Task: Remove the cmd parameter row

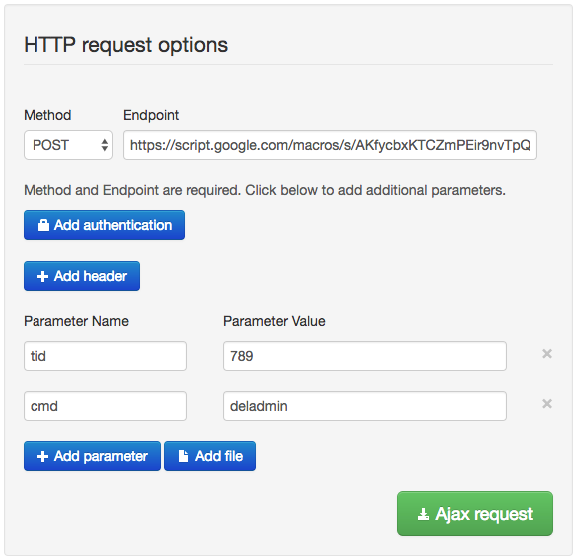Action: coord(547,404)
